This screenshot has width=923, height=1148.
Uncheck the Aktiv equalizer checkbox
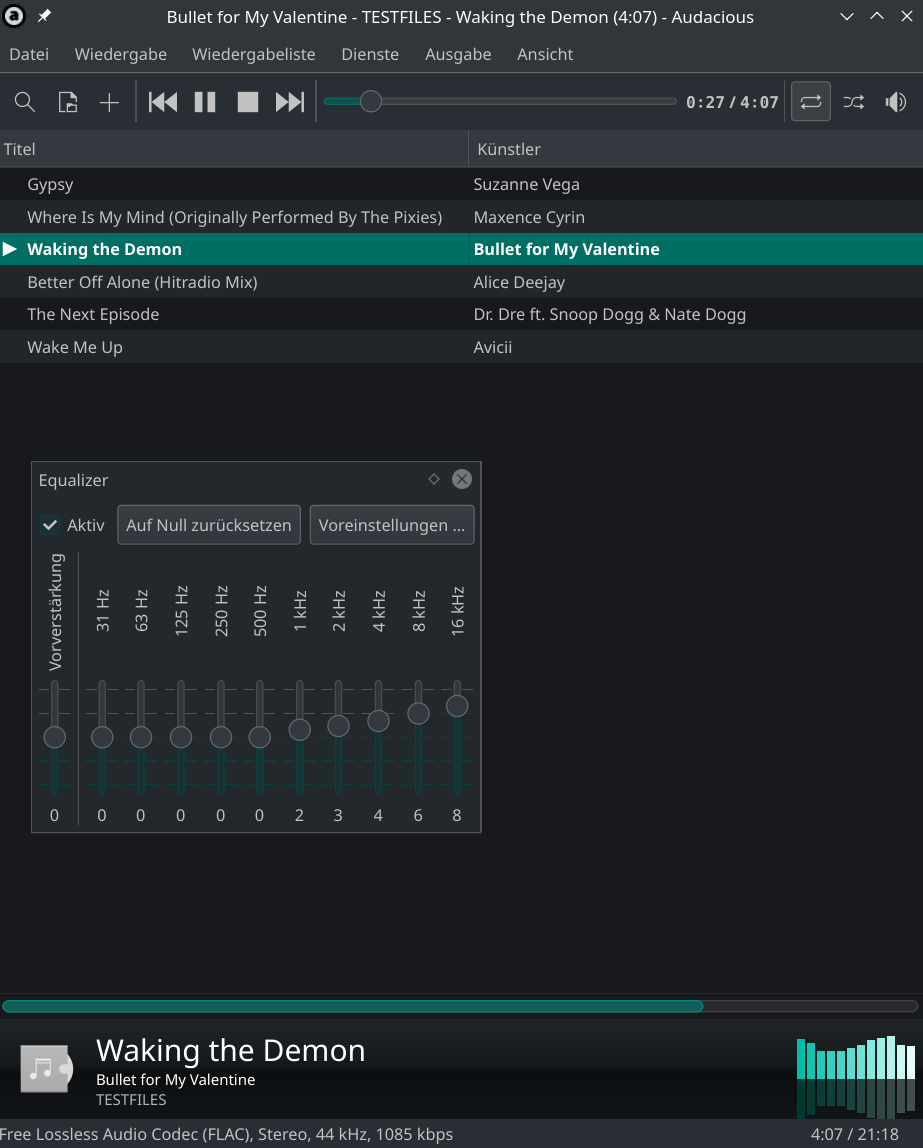point(50,525)
